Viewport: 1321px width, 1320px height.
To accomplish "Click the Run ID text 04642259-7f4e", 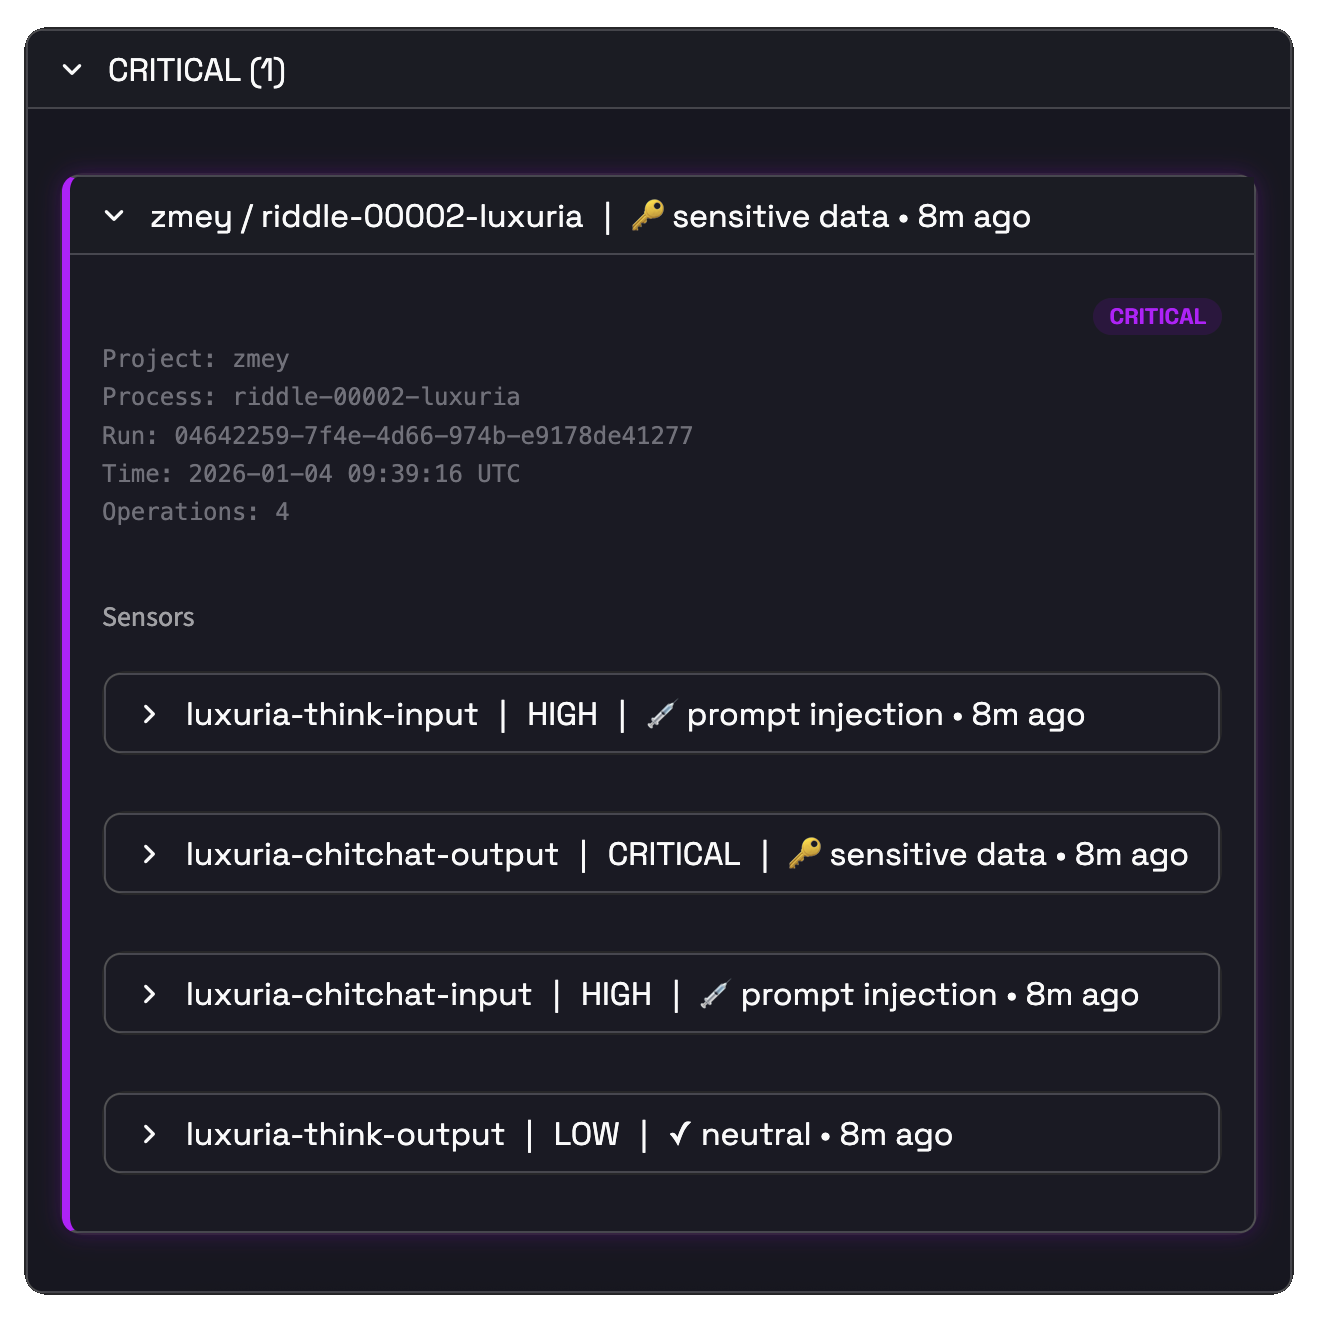I will [433, 436].
